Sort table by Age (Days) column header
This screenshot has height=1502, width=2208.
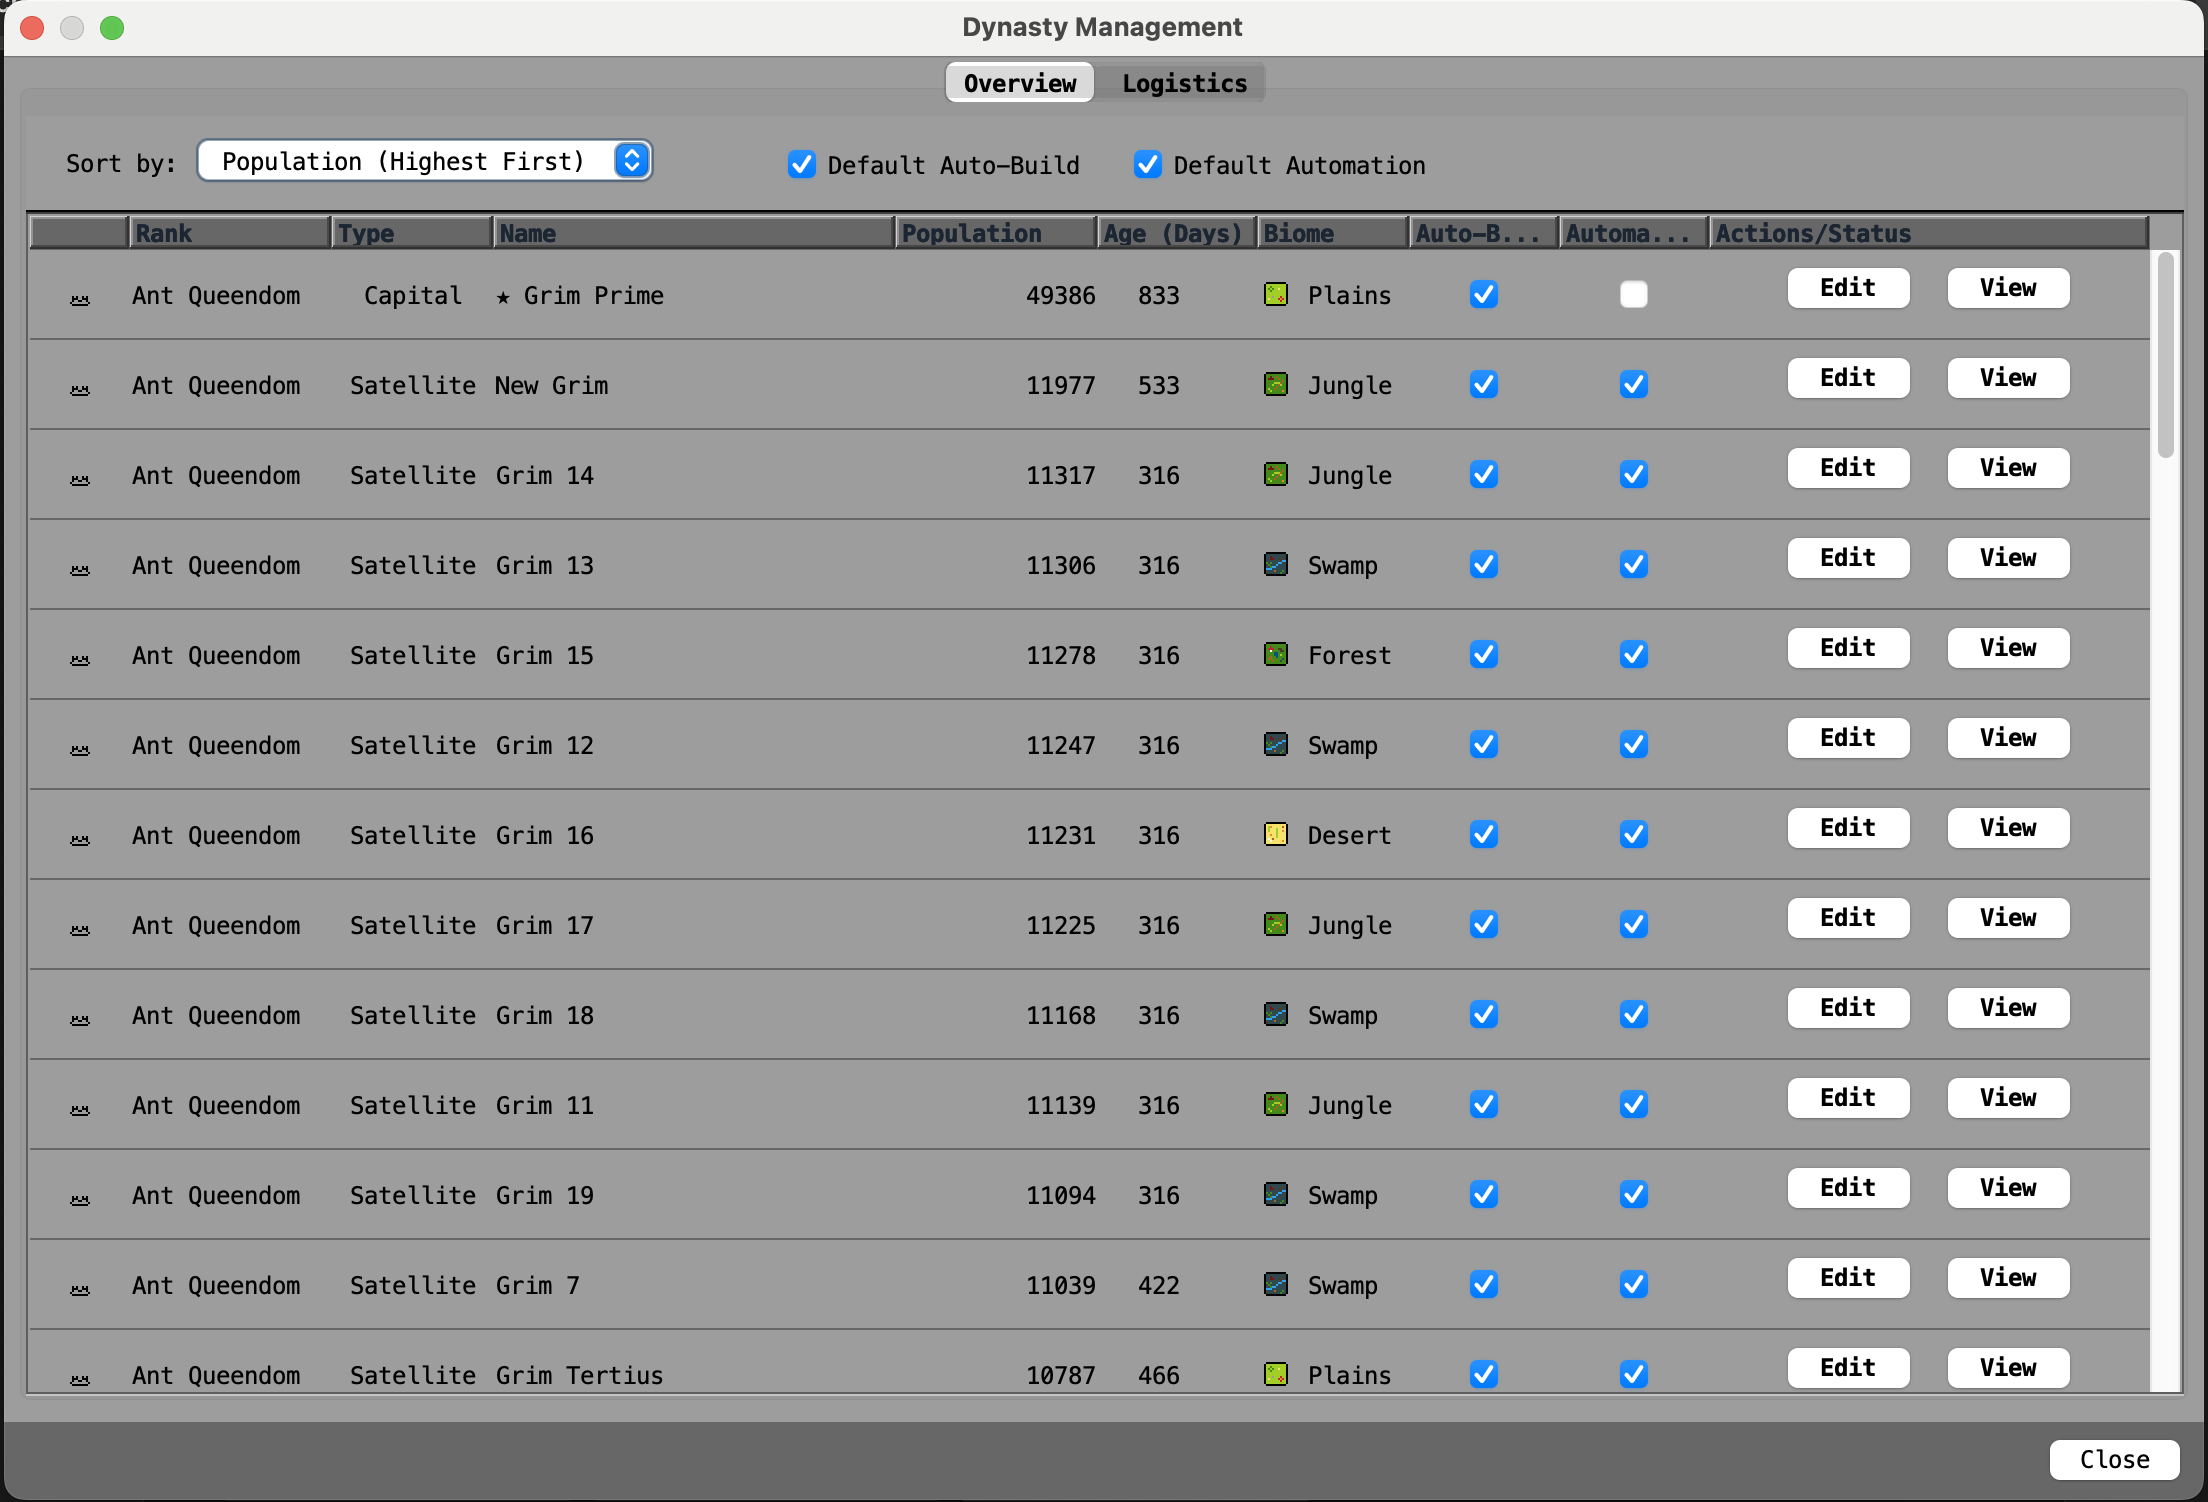[1174, 233]
